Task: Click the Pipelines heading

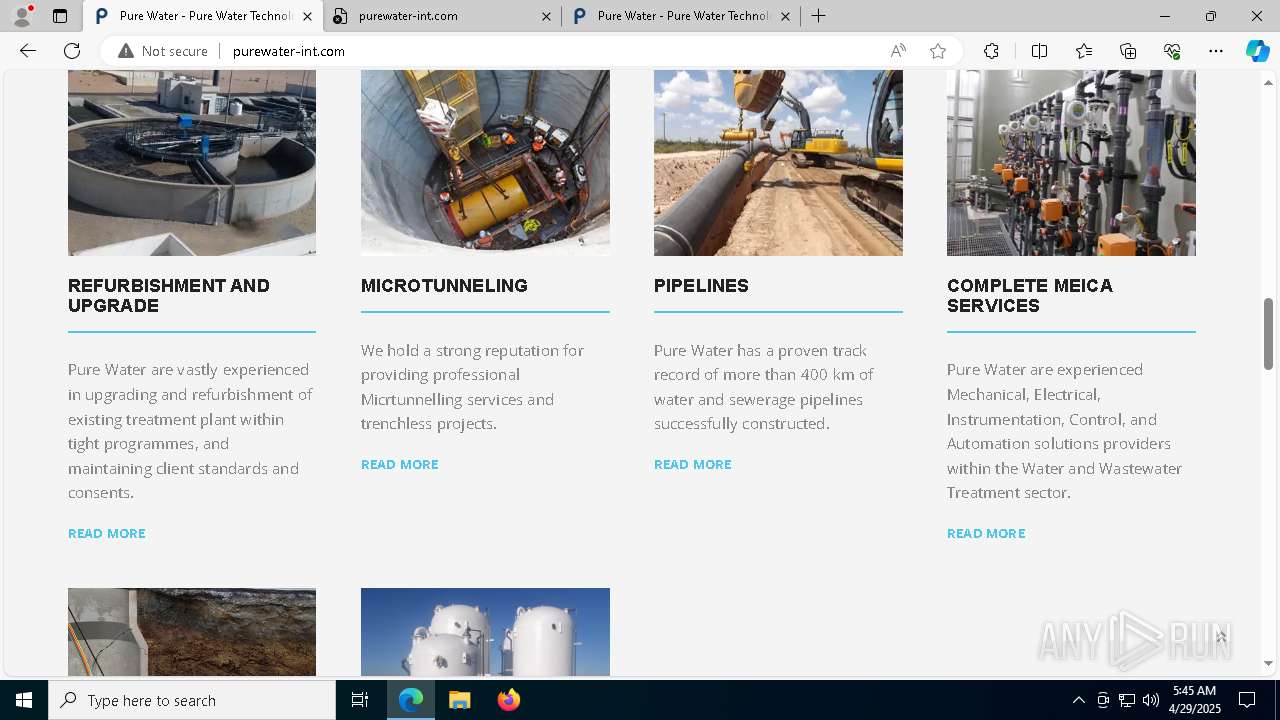Action: [x=701, y=286]
